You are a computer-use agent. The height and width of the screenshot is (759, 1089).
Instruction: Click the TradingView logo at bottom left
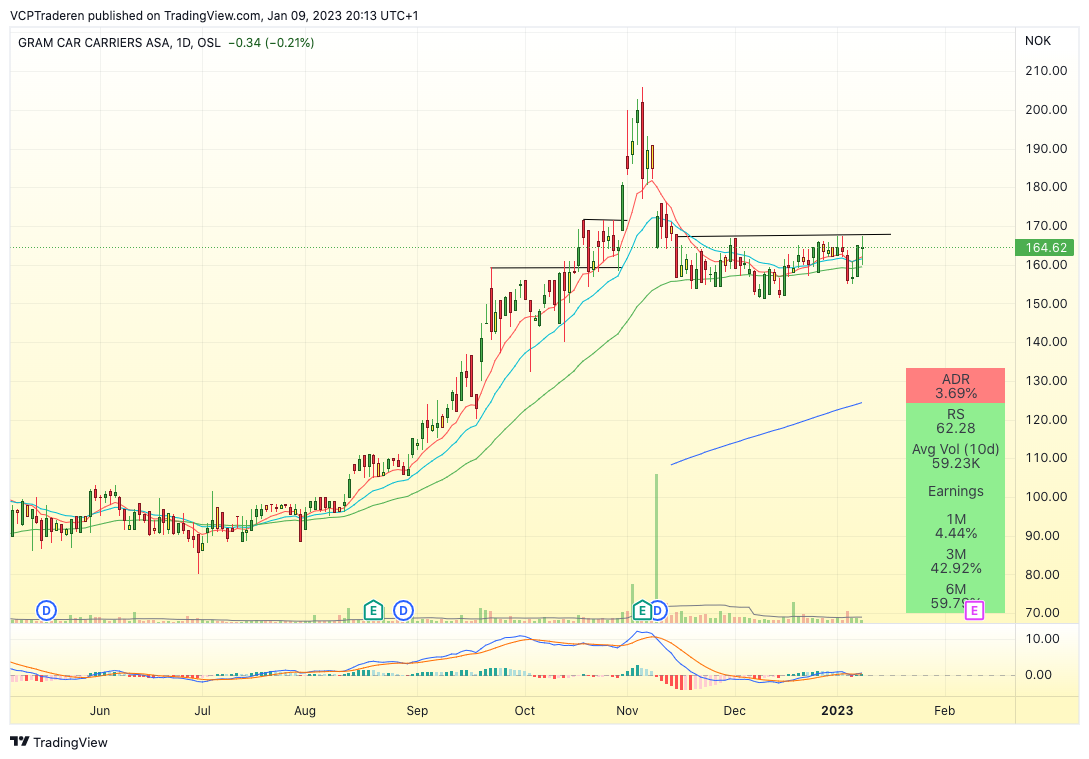(x=59, y=742)
